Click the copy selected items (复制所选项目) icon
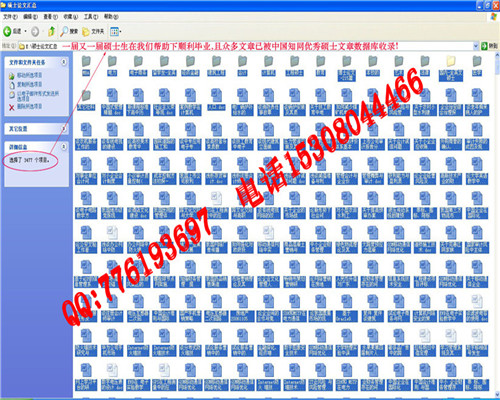The image size is (500, 400). (x=12, y=85)
